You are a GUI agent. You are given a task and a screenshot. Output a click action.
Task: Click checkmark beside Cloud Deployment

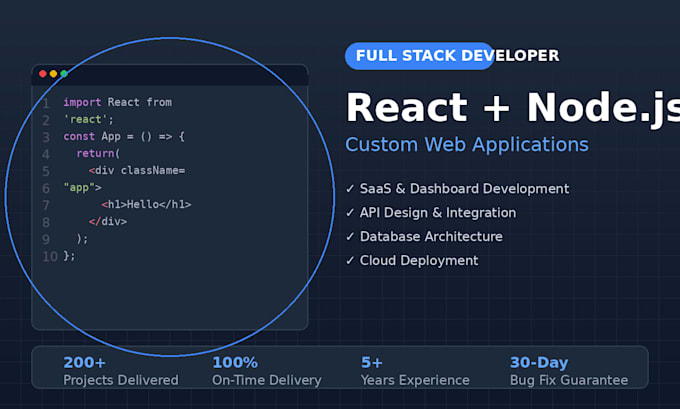350,260
